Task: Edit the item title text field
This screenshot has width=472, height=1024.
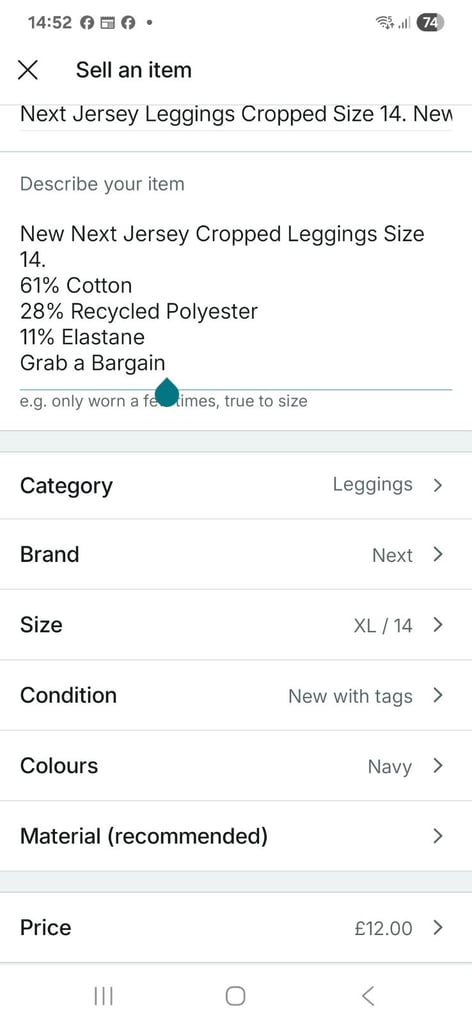Action: click(236, 115)
